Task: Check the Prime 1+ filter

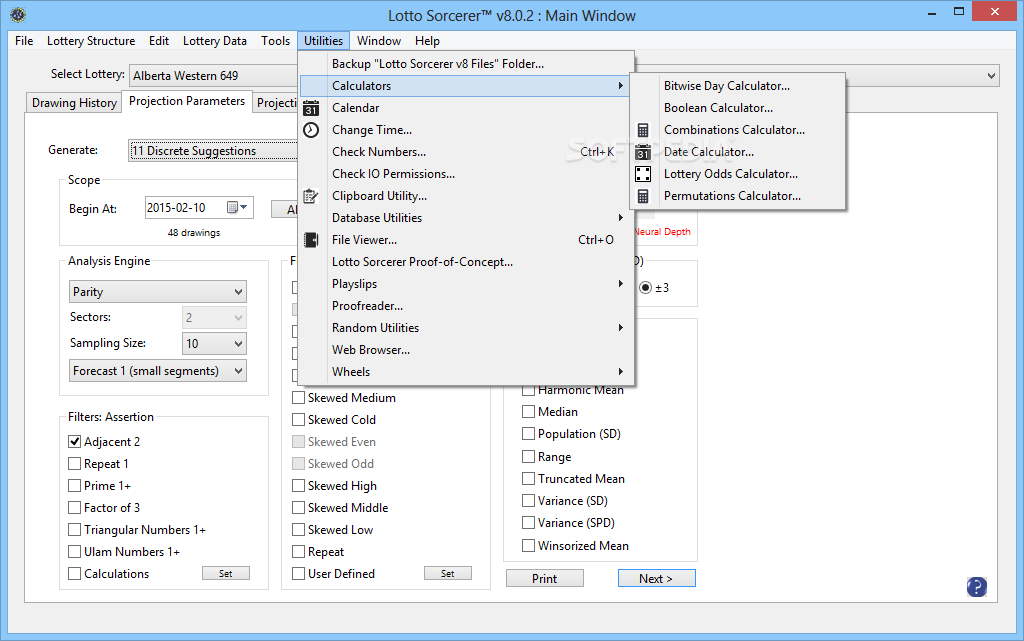Action: click(x=74, y=486)
